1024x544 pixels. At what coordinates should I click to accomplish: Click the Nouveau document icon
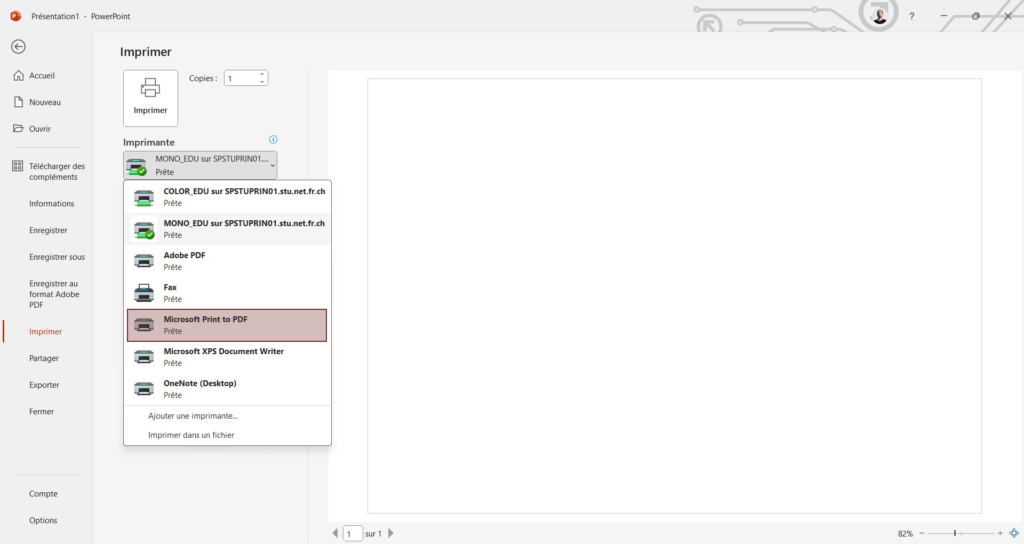click(18, 102)
